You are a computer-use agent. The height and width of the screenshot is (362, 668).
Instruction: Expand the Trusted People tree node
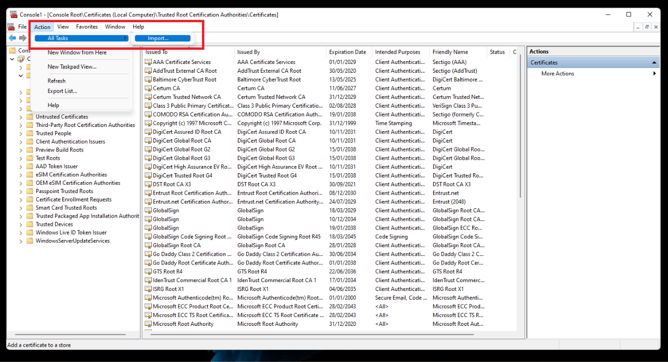pyautogui.click(x=20, y=133)
